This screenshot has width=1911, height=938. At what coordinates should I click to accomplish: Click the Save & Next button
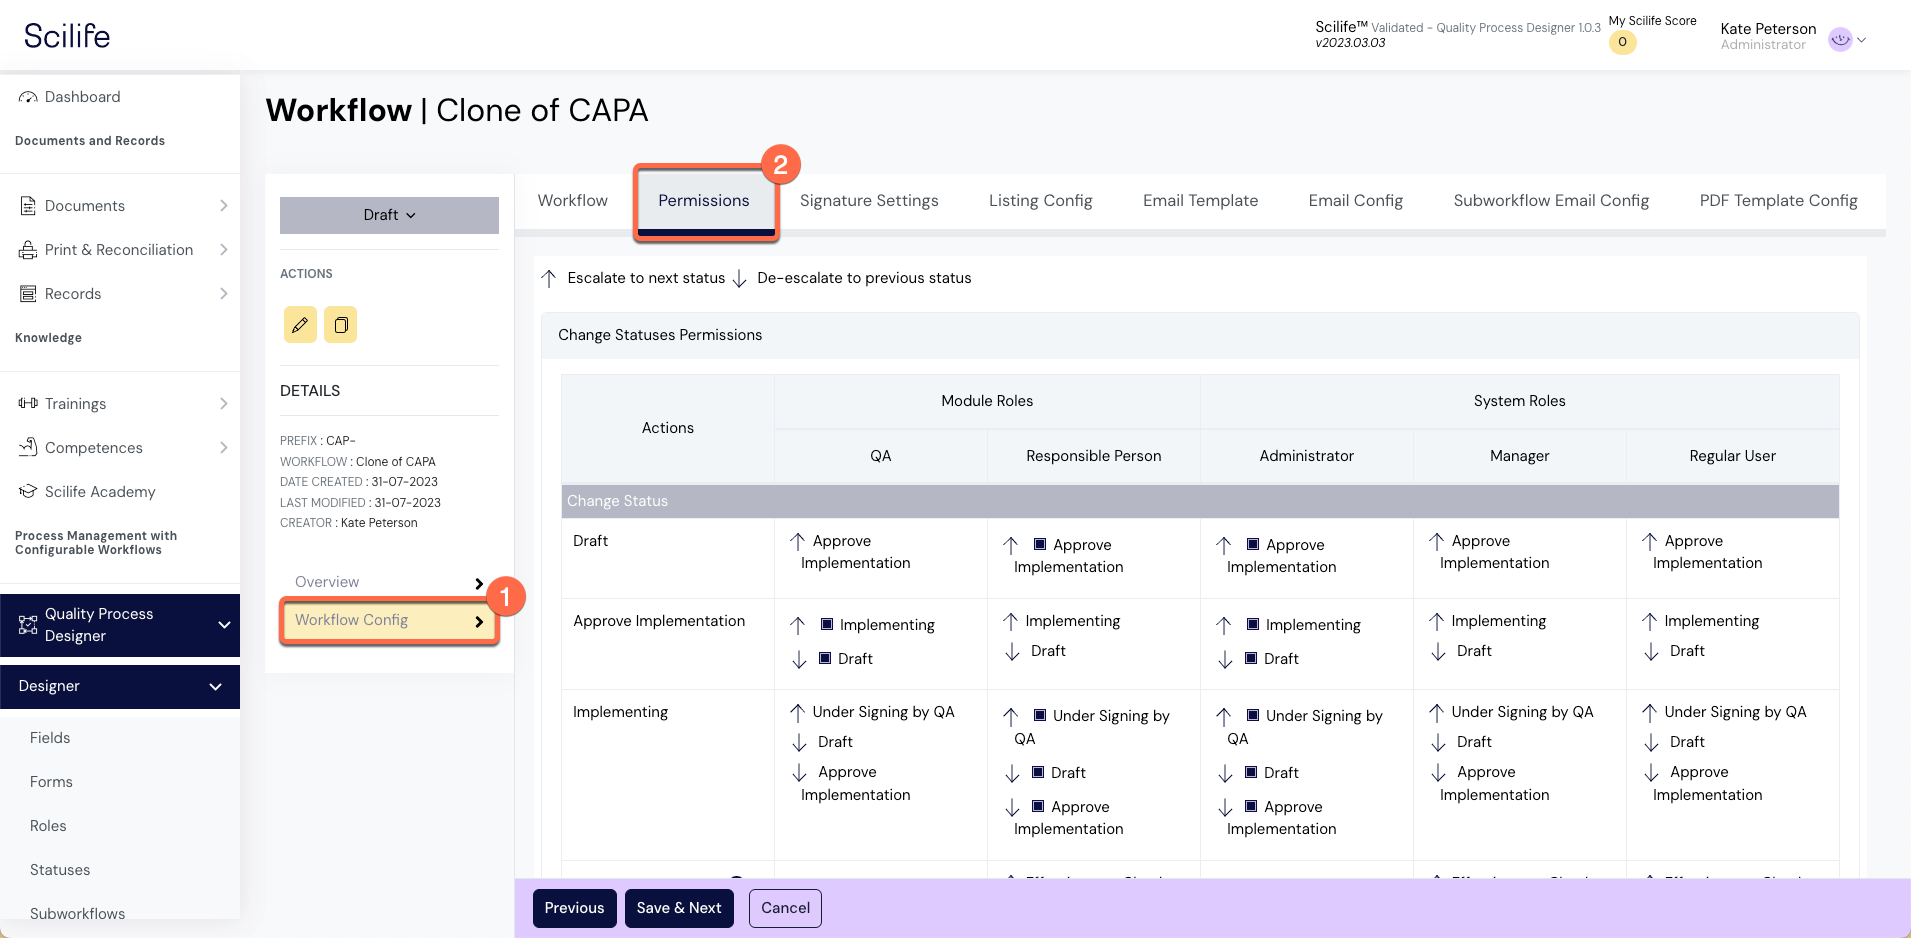pyautogui.click(x=679, y=908)
